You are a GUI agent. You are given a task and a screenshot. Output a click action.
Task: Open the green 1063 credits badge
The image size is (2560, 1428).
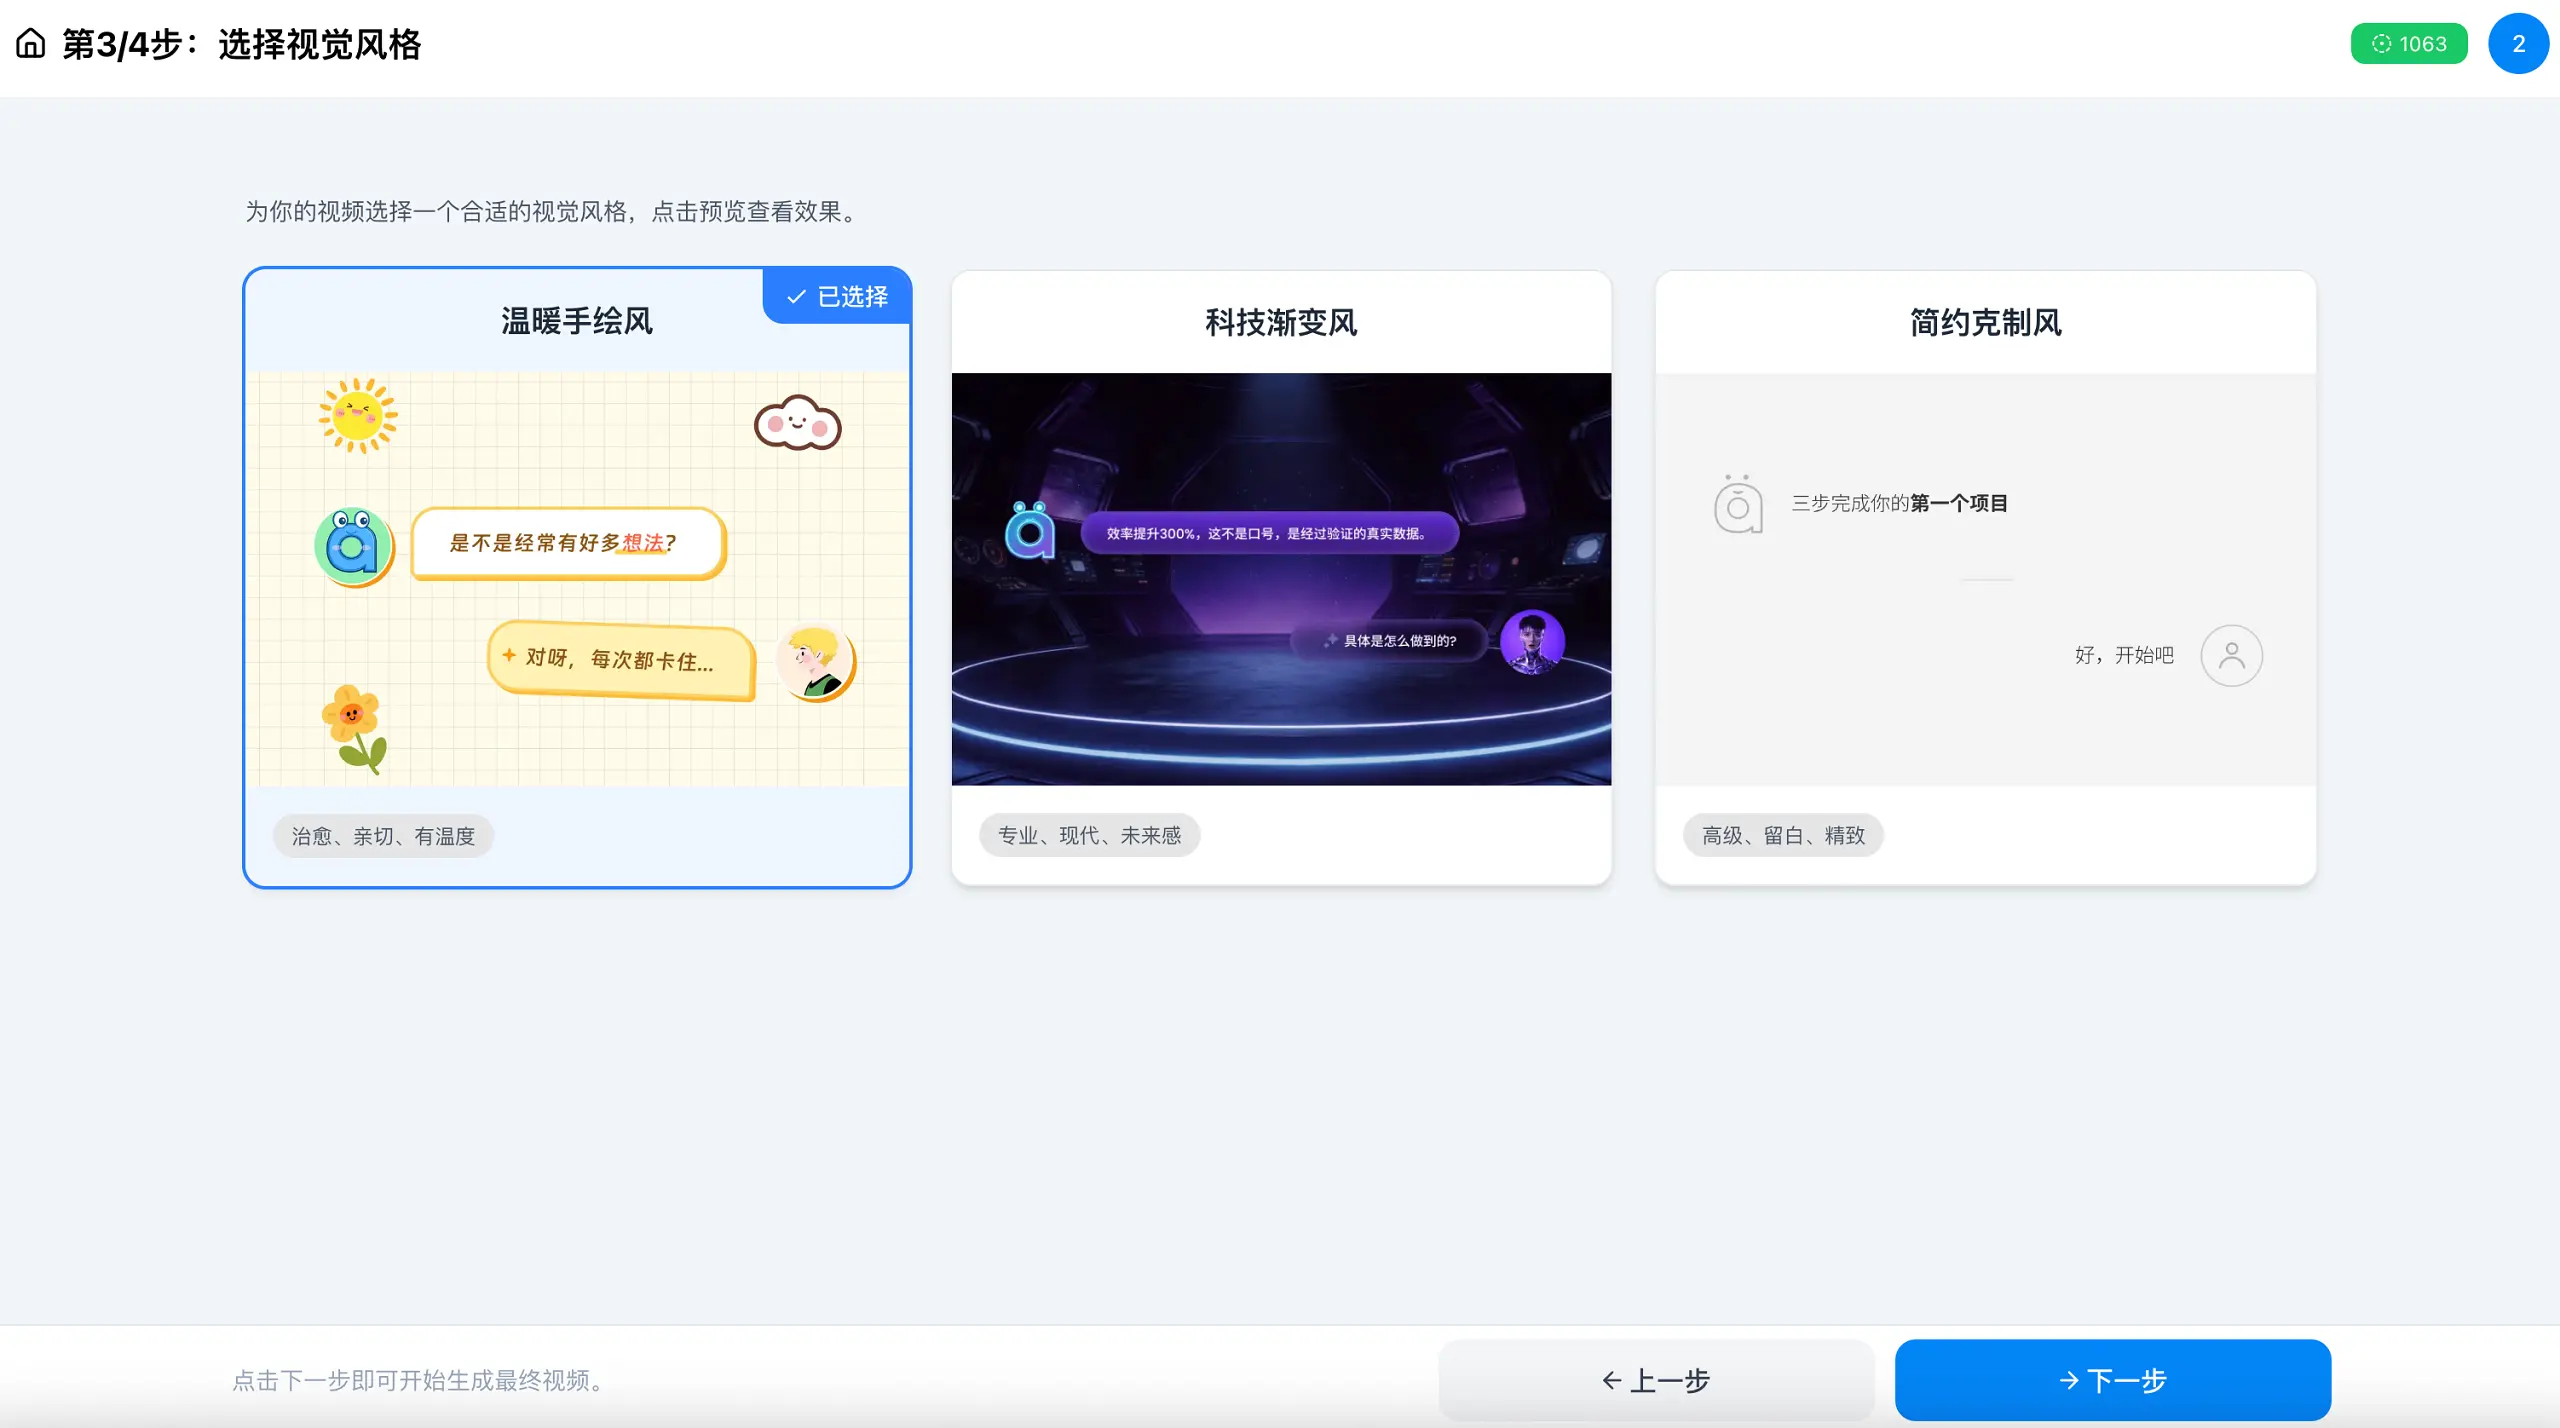pos(2408,44)
